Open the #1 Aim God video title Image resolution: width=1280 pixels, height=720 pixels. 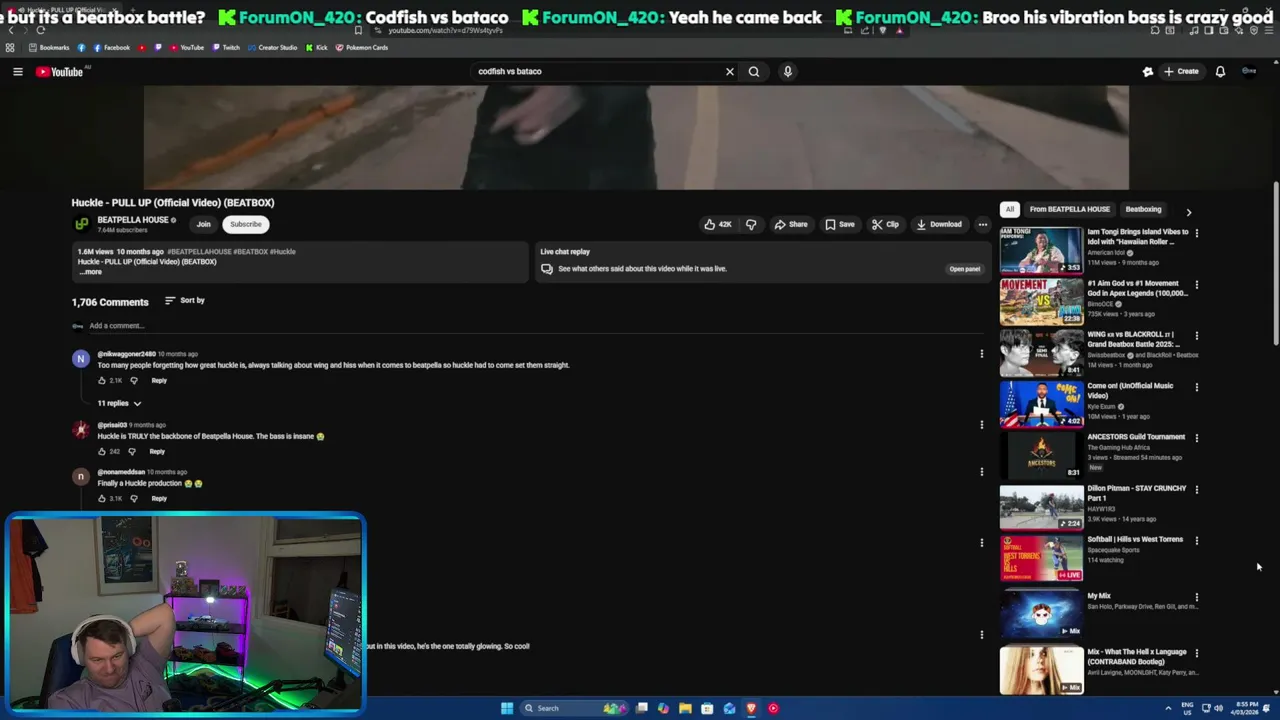pos(1138,288)
